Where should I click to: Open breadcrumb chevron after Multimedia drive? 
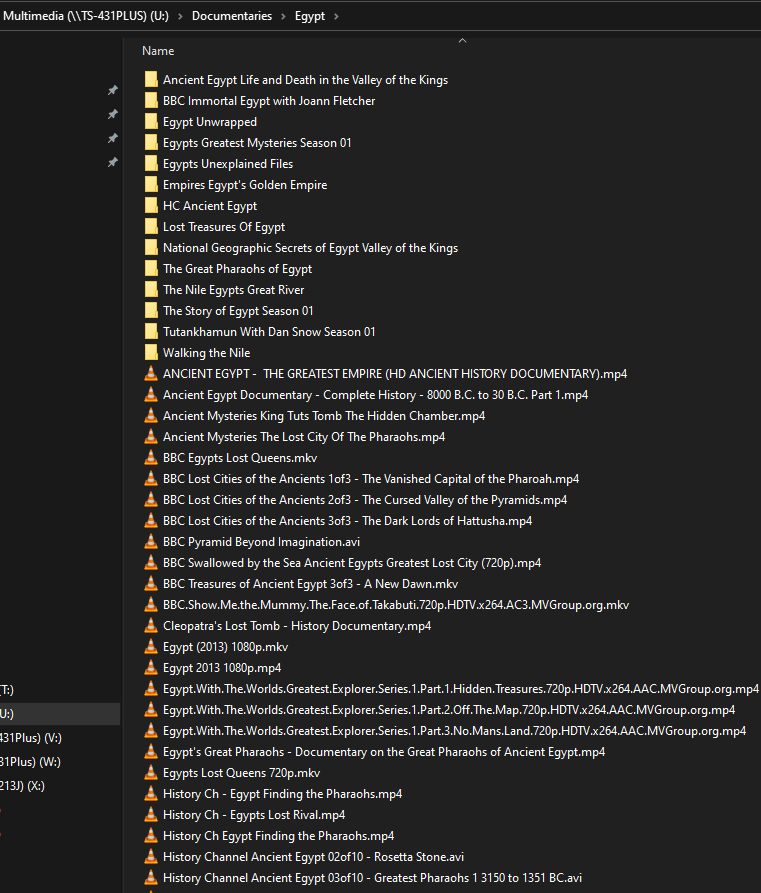[180, 17]
